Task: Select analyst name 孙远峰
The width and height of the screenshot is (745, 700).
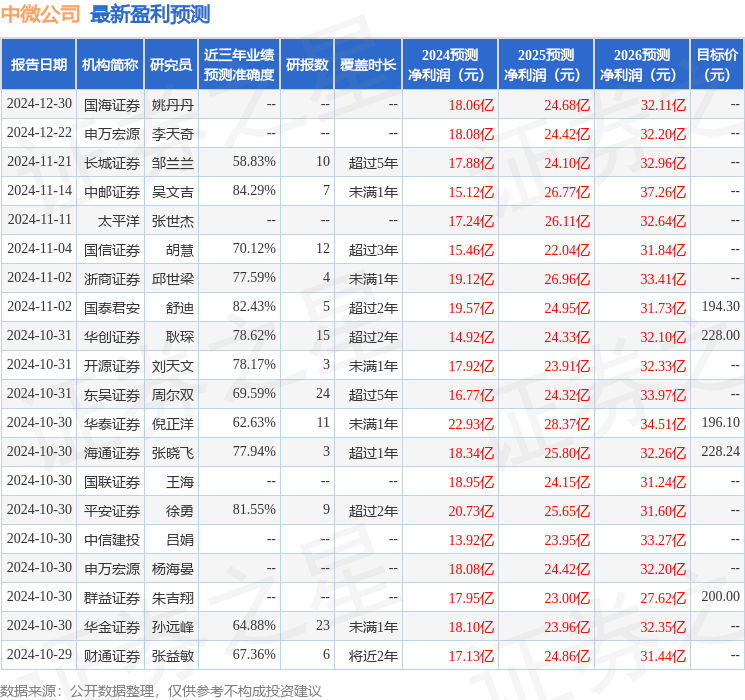Action: click(x=173, y=627)
